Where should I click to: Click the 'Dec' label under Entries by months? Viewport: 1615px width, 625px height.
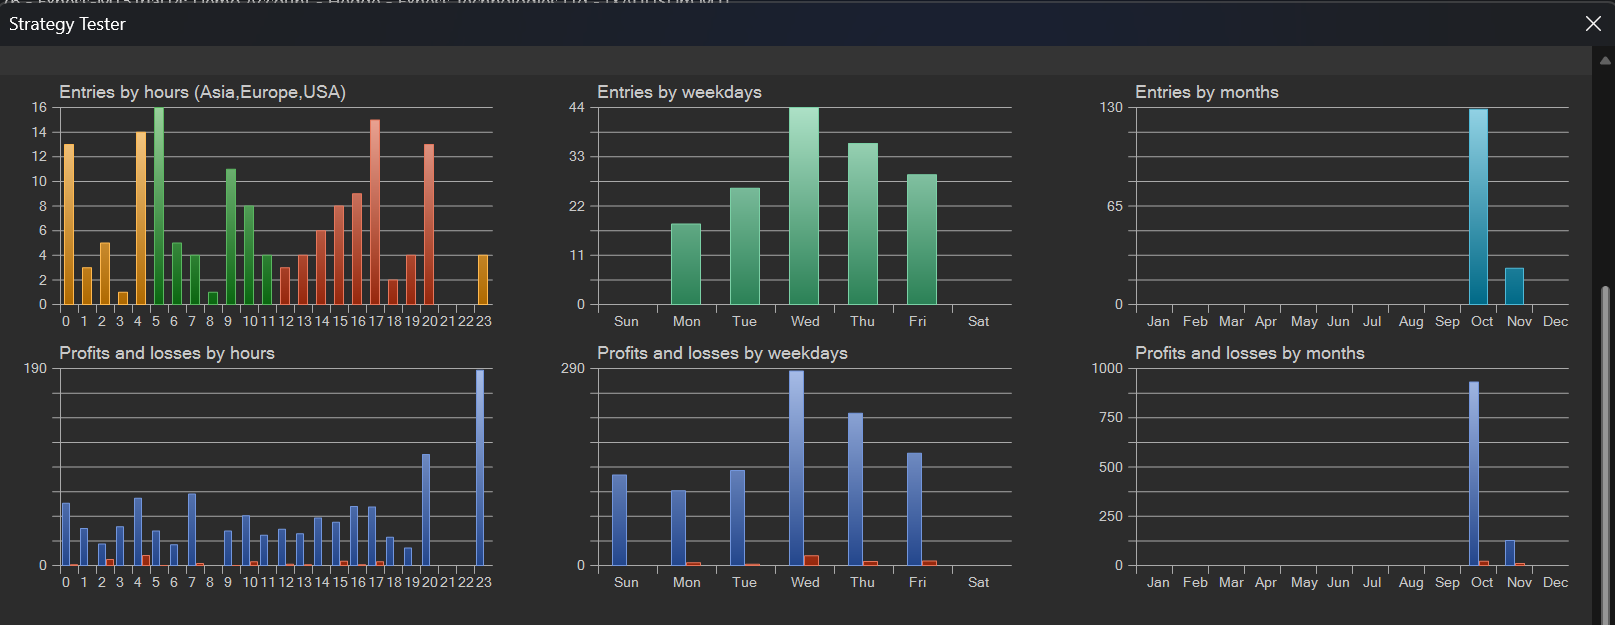tap(1555, 321)
